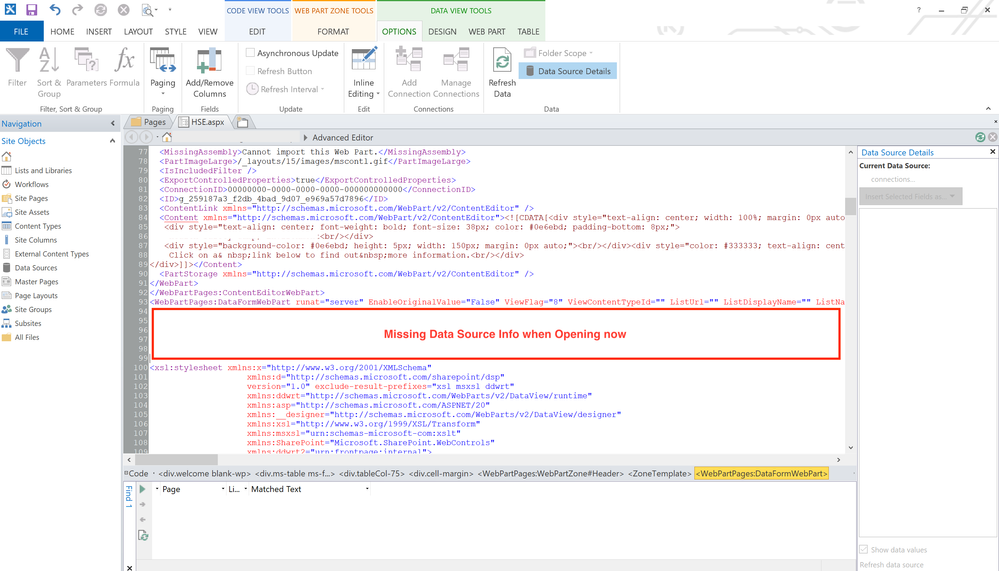Open Page Layouts in navigation
The width and height of the screenshot is (999, 571).
(30, 296)
